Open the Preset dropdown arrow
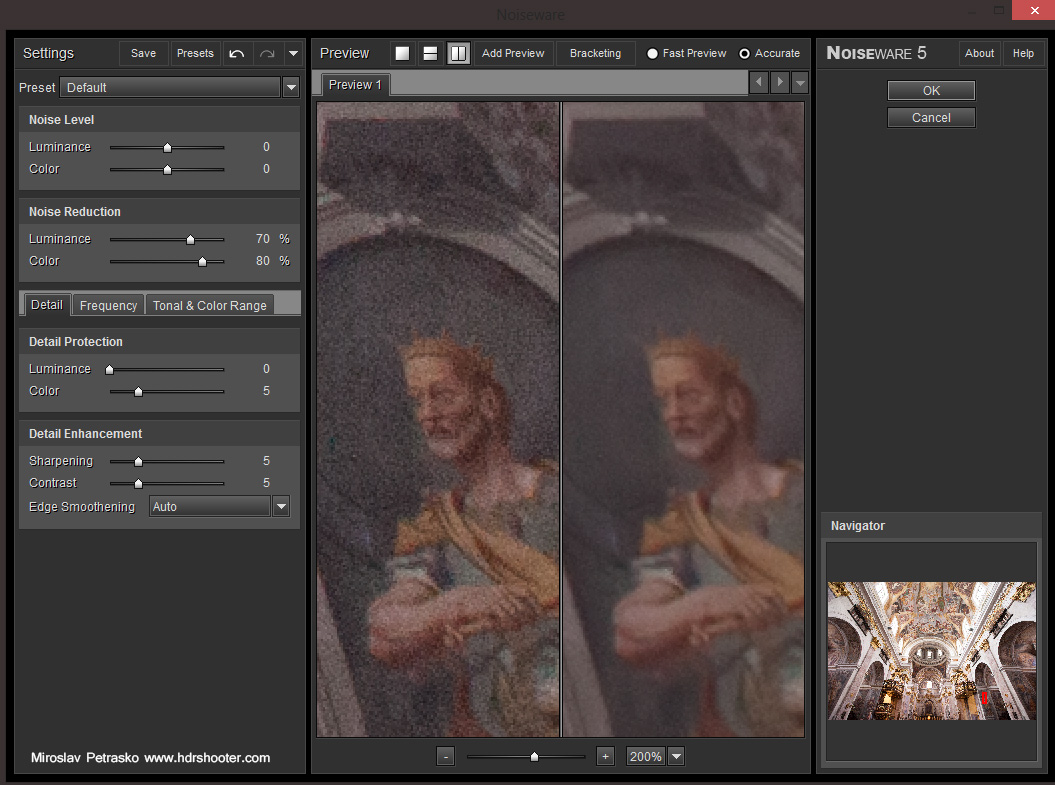The image size is (1055, 785). point(291,87)
